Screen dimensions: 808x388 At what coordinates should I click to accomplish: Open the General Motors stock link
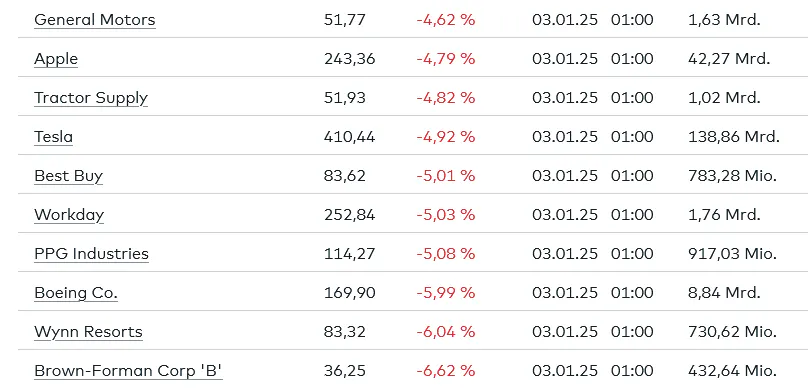(94, 20)
